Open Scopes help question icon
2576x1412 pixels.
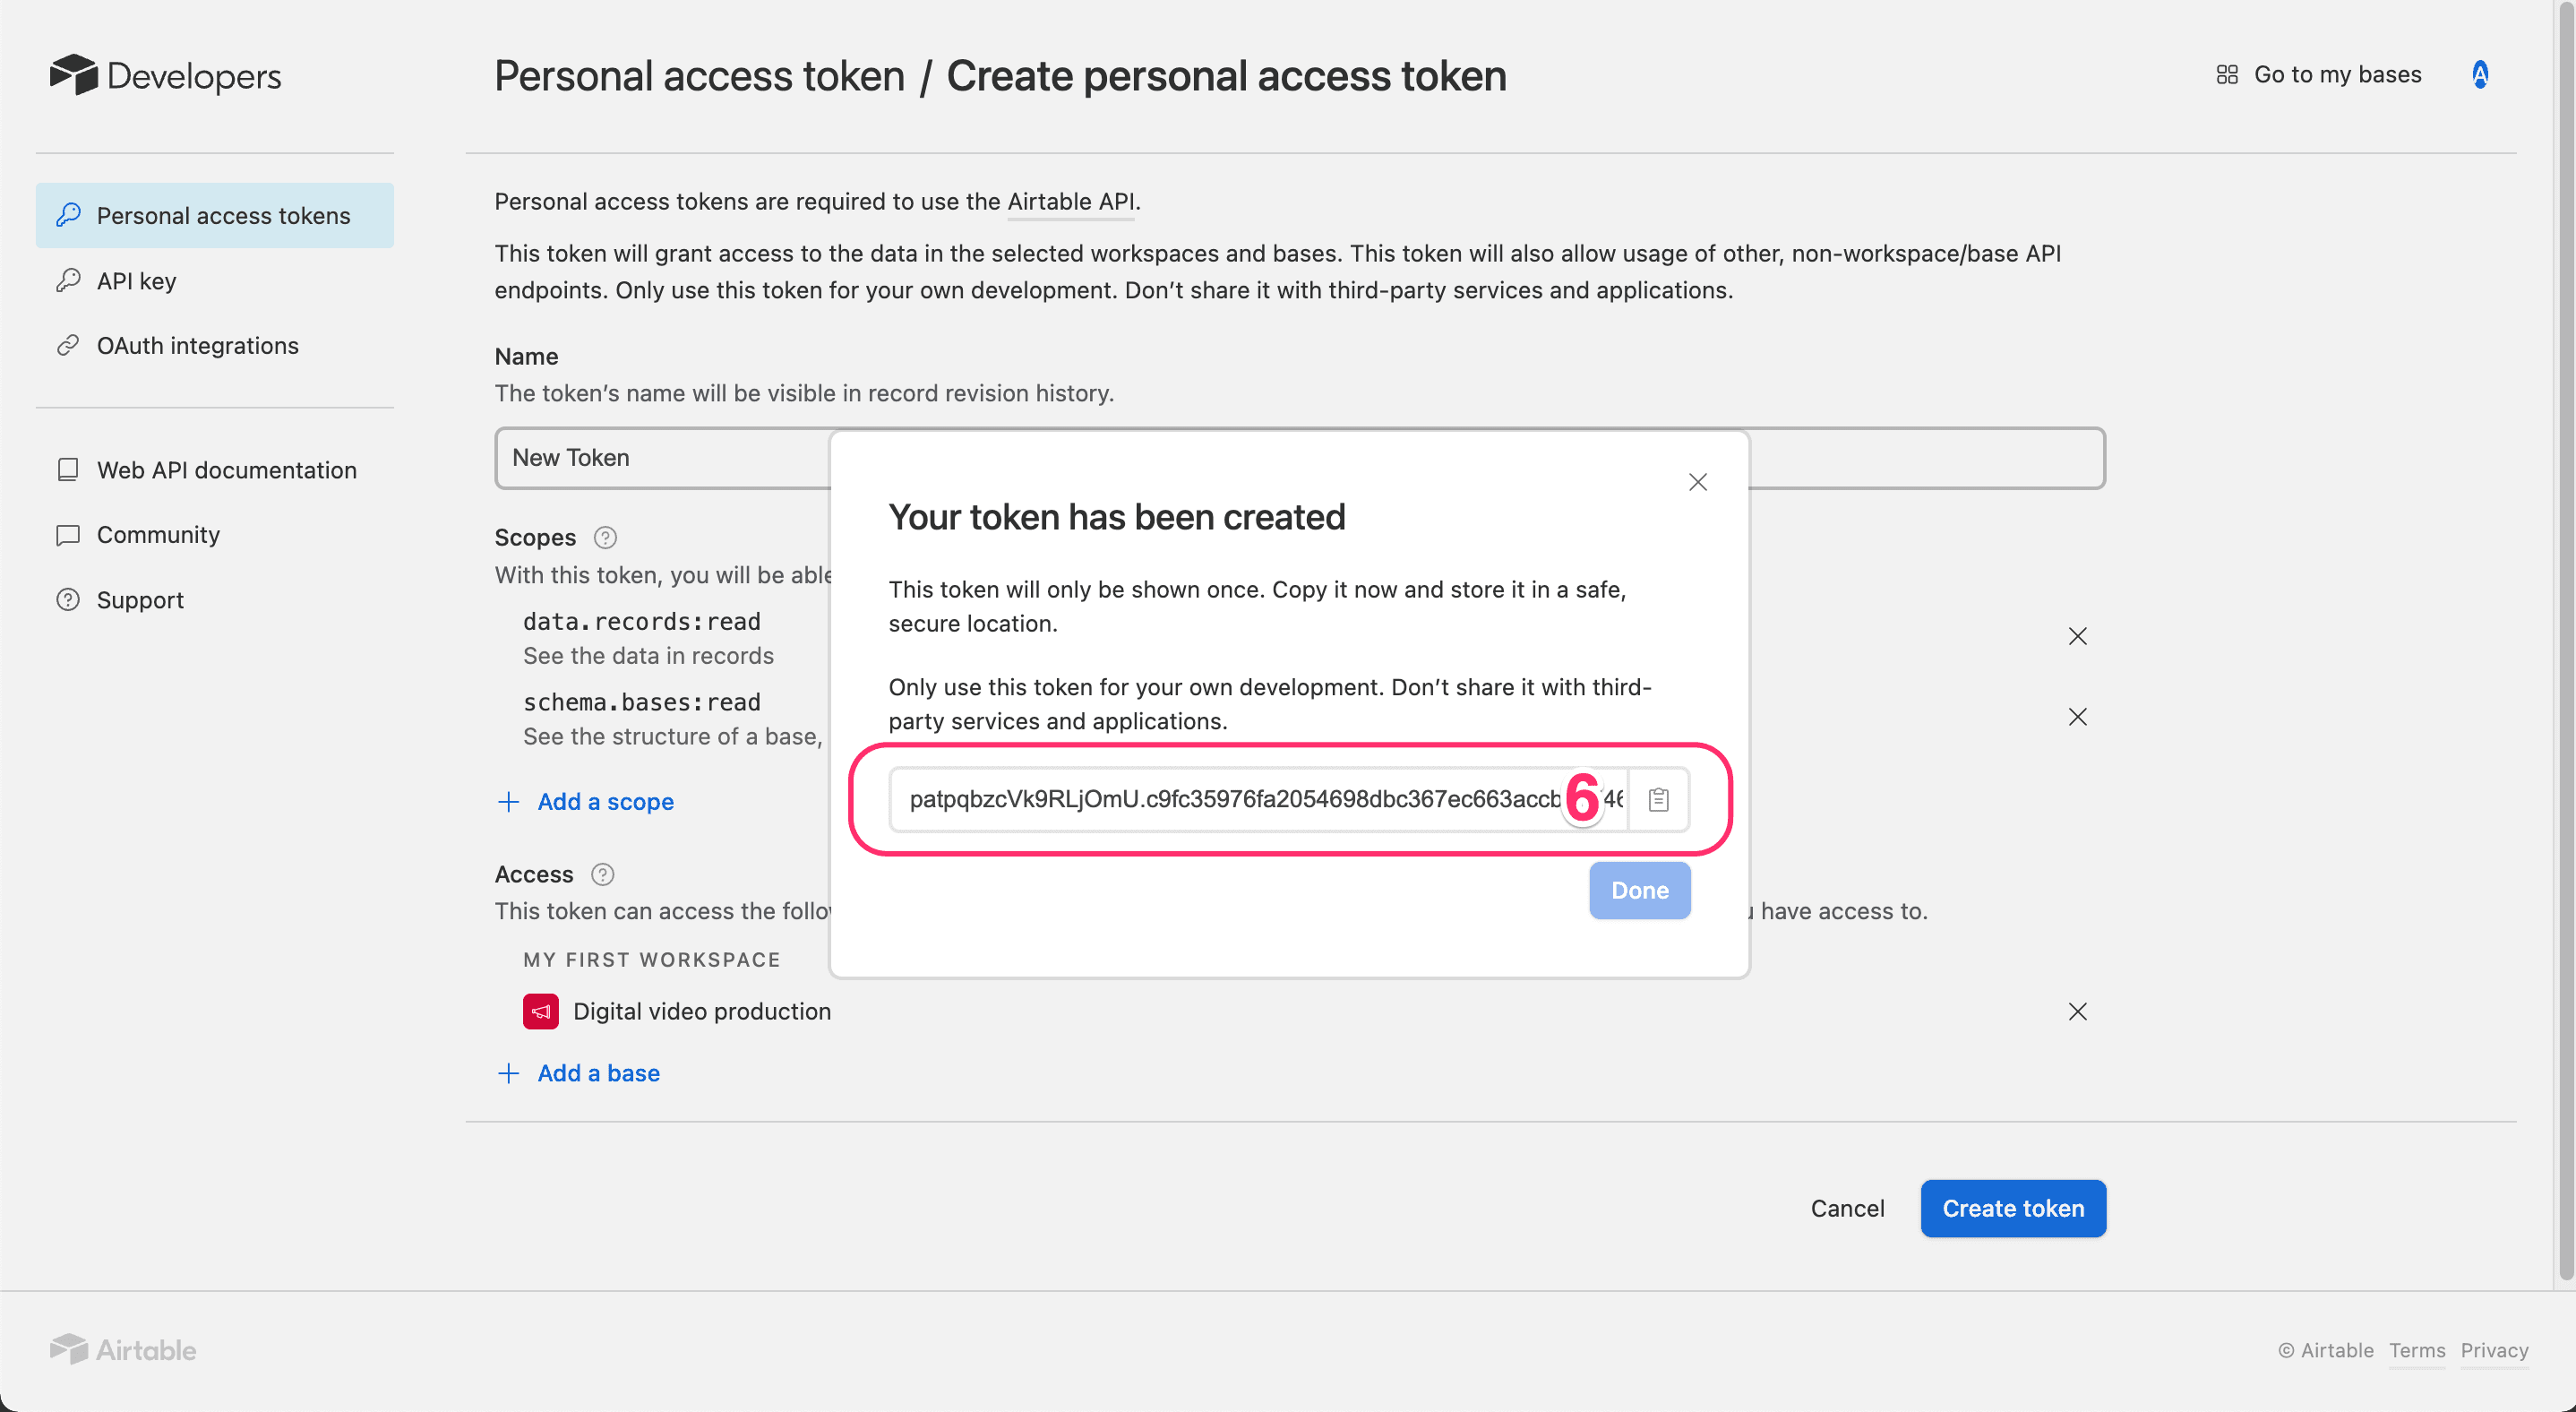(x=605, y=538)
